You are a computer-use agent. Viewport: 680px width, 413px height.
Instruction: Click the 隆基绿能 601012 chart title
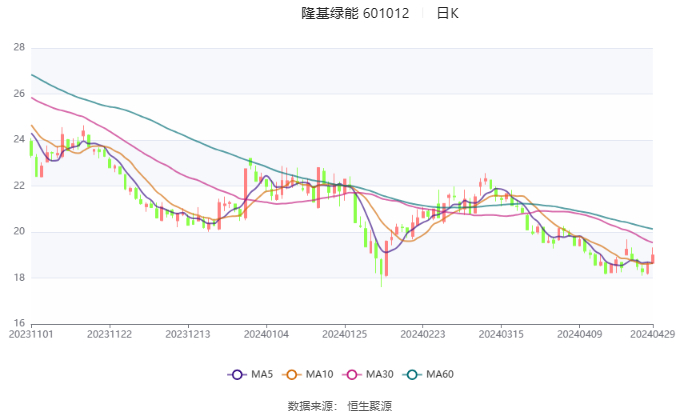pyautogui.click(x=356, y=14)
